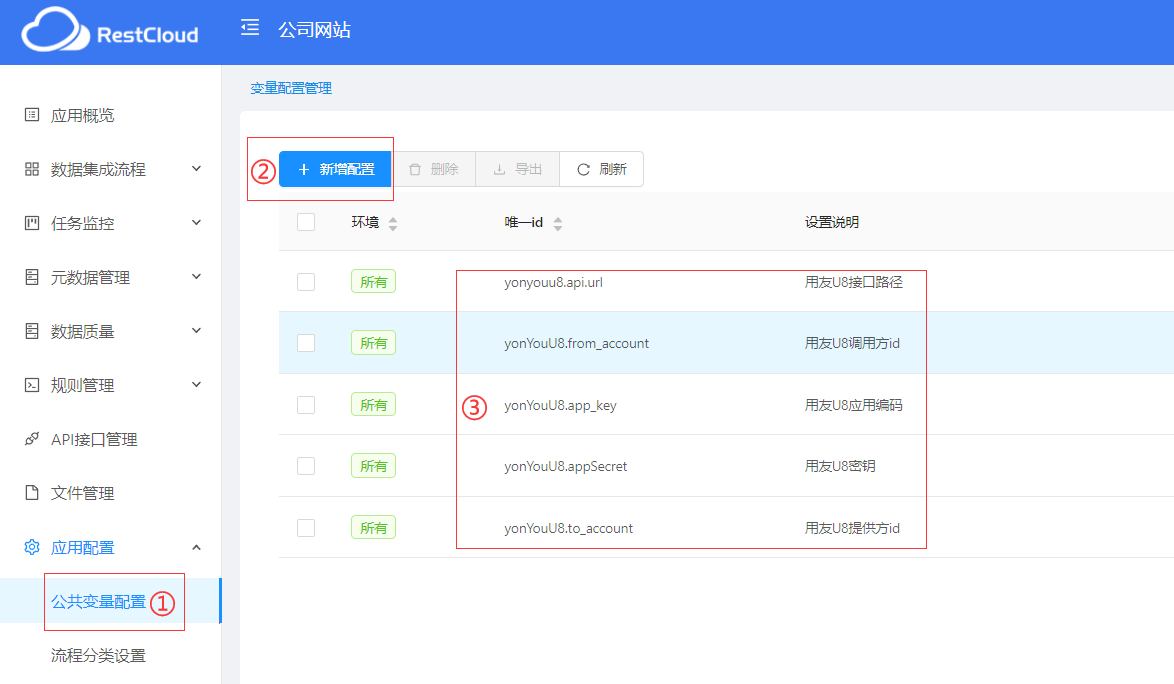
Task: Click the 新增配置 button
Action: point(335,169)
